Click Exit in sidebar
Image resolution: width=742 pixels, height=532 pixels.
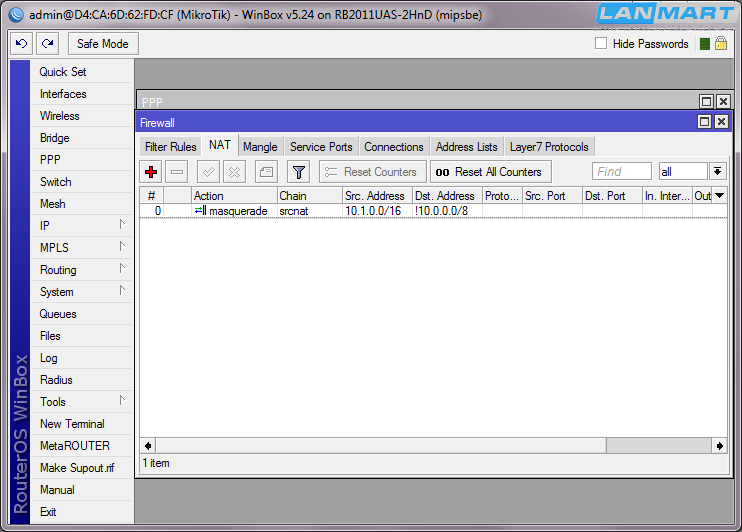[81, 512]
